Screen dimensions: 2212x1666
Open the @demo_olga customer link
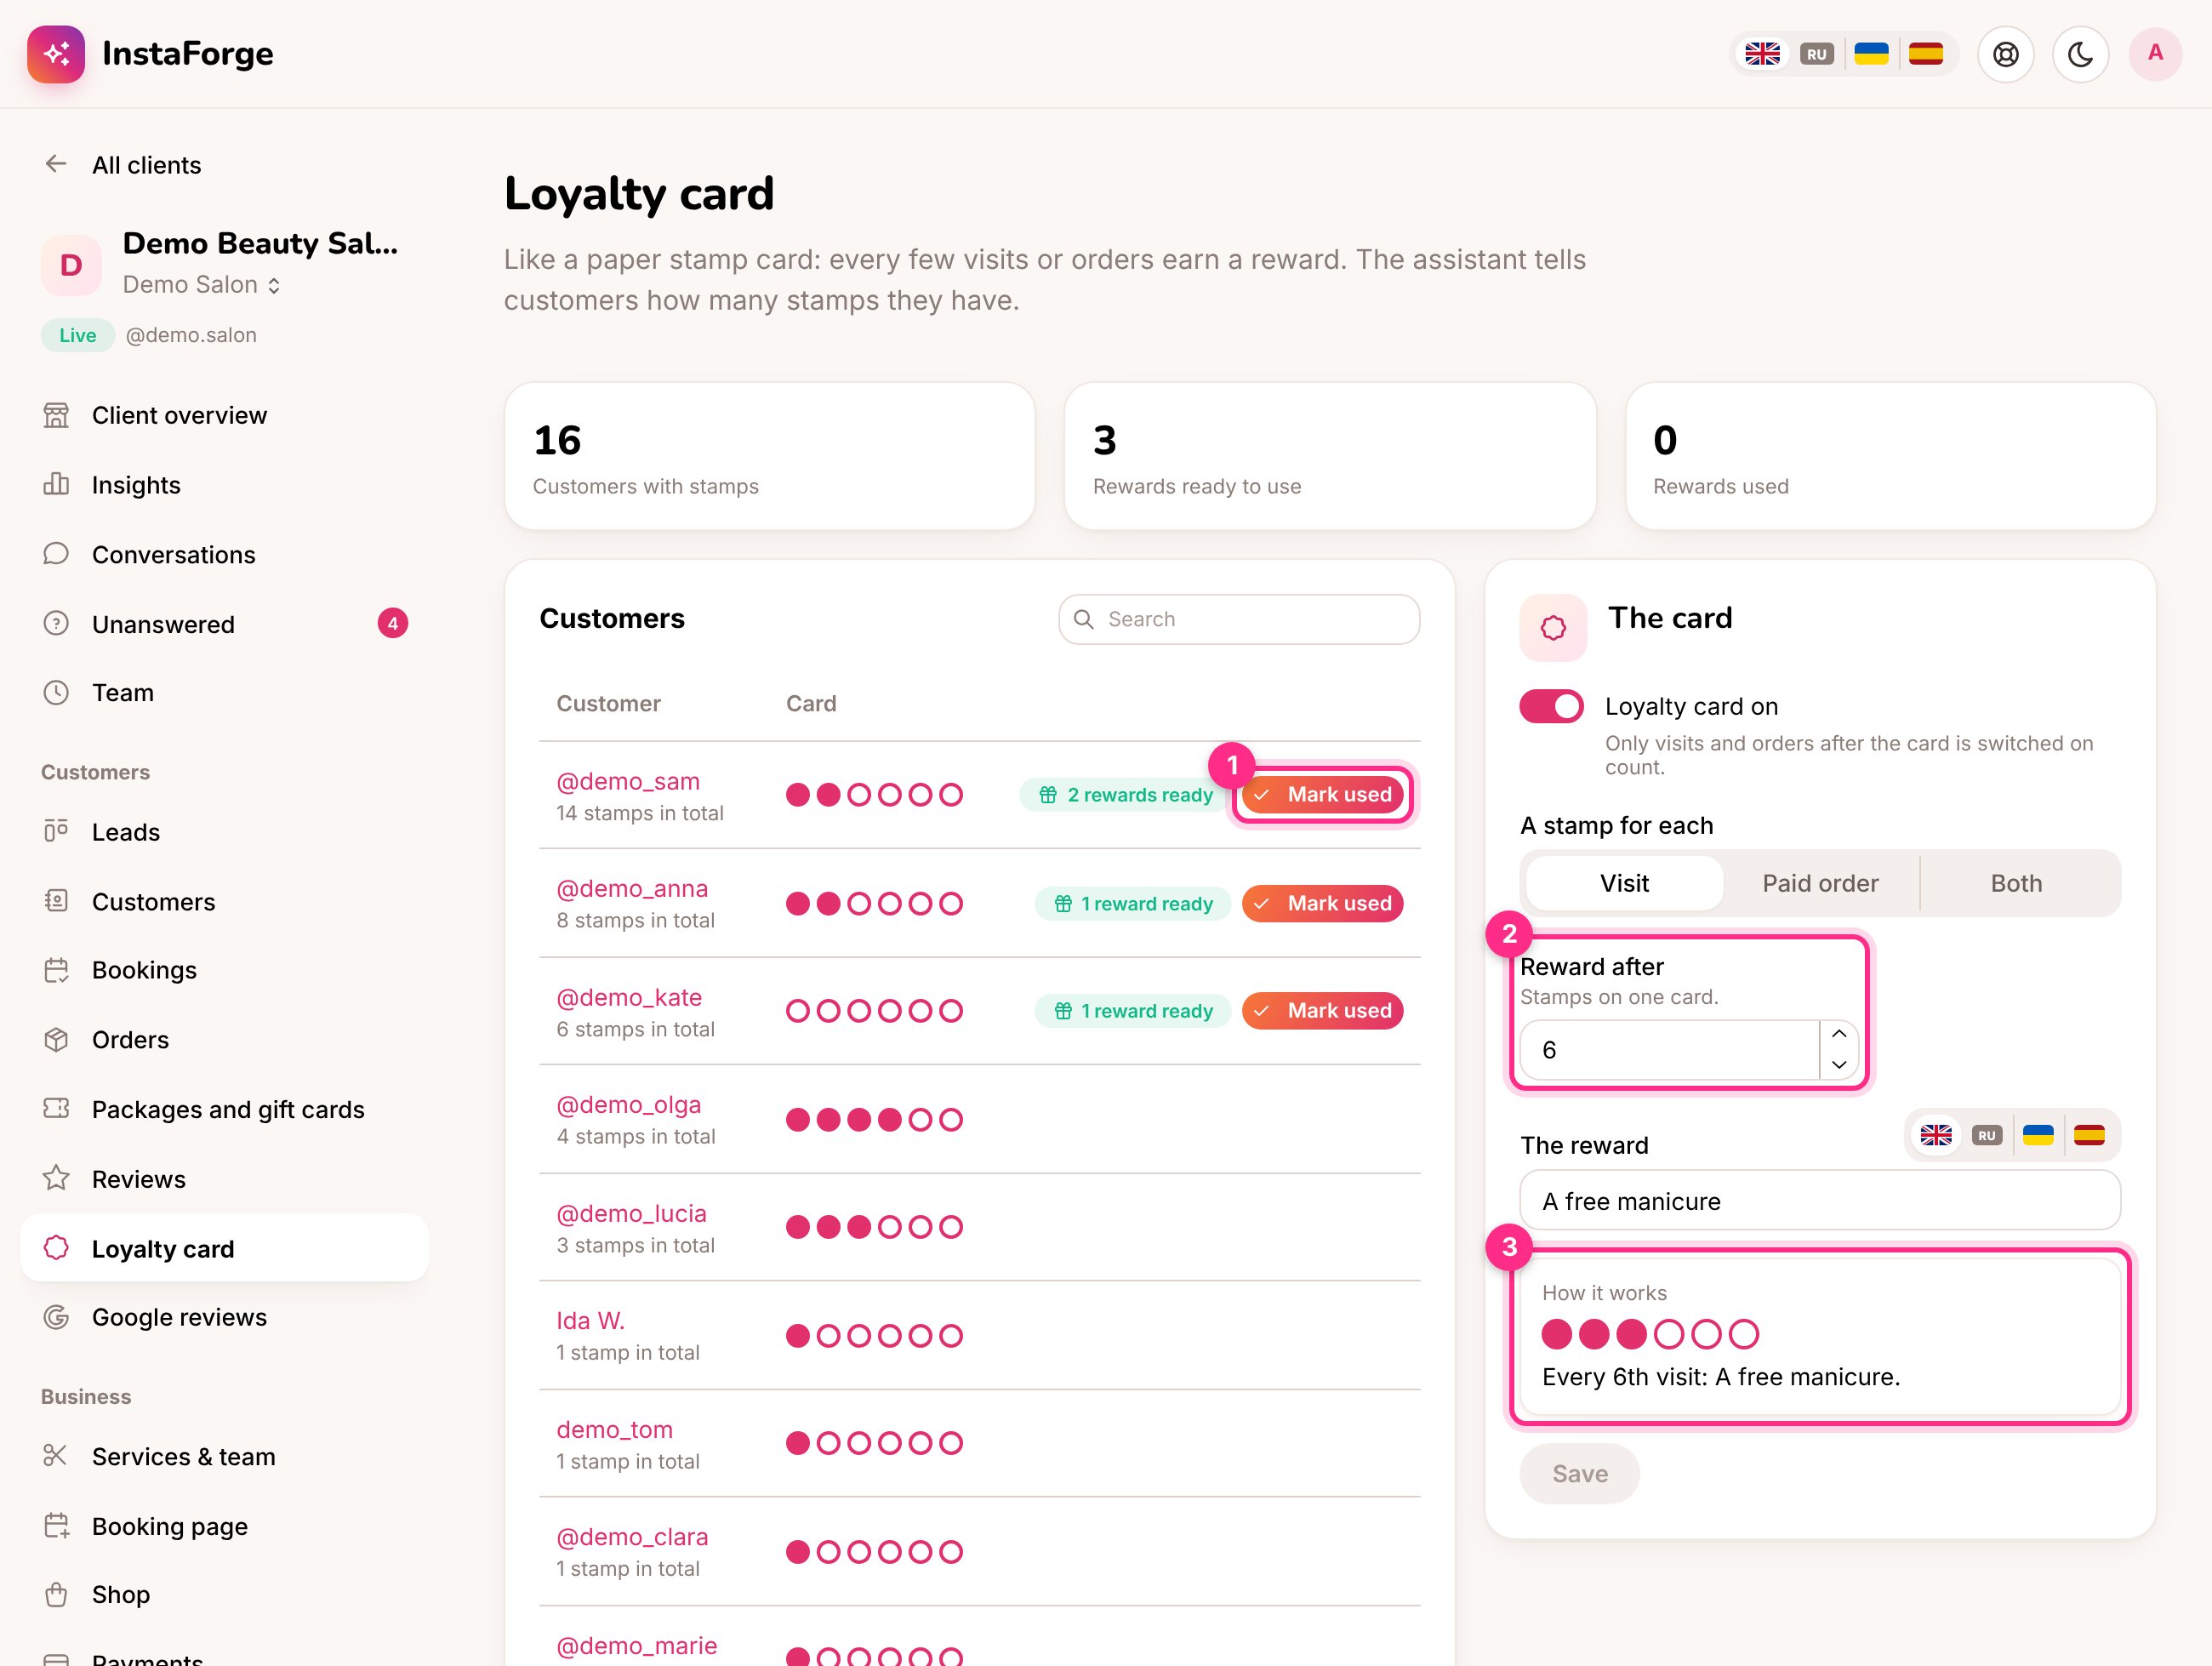(x=629, y=1105)
